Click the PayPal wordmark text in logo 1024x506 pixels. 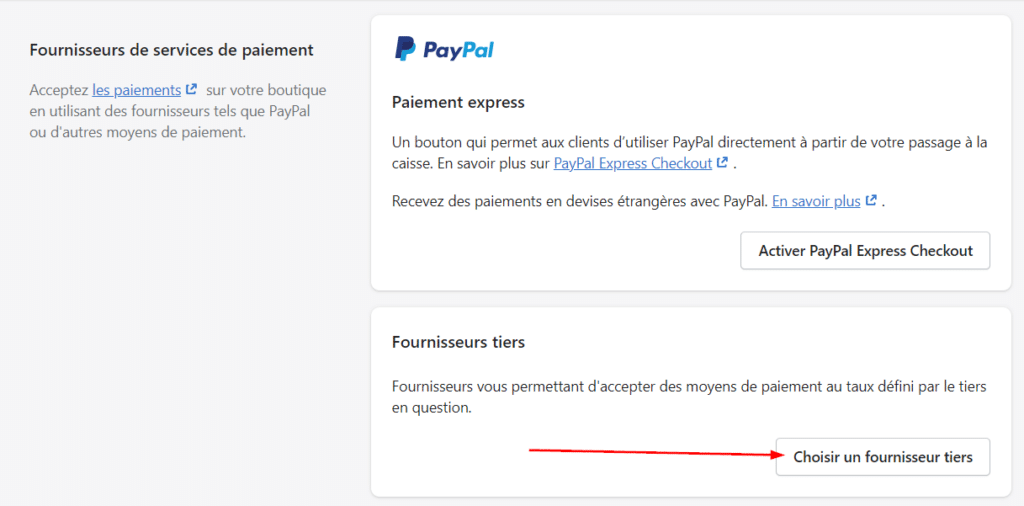458,50
